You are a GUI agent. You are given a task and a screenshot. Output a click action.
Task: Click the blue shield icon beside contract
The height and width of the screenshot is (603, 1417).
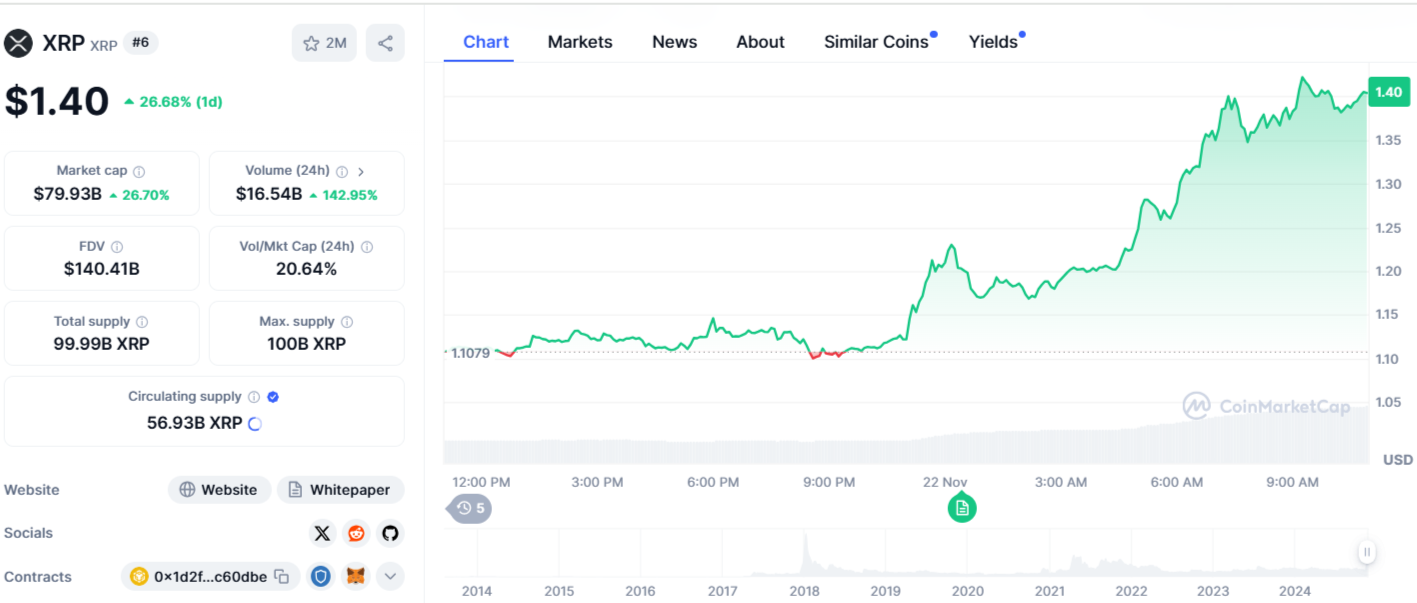coord(321,577)
